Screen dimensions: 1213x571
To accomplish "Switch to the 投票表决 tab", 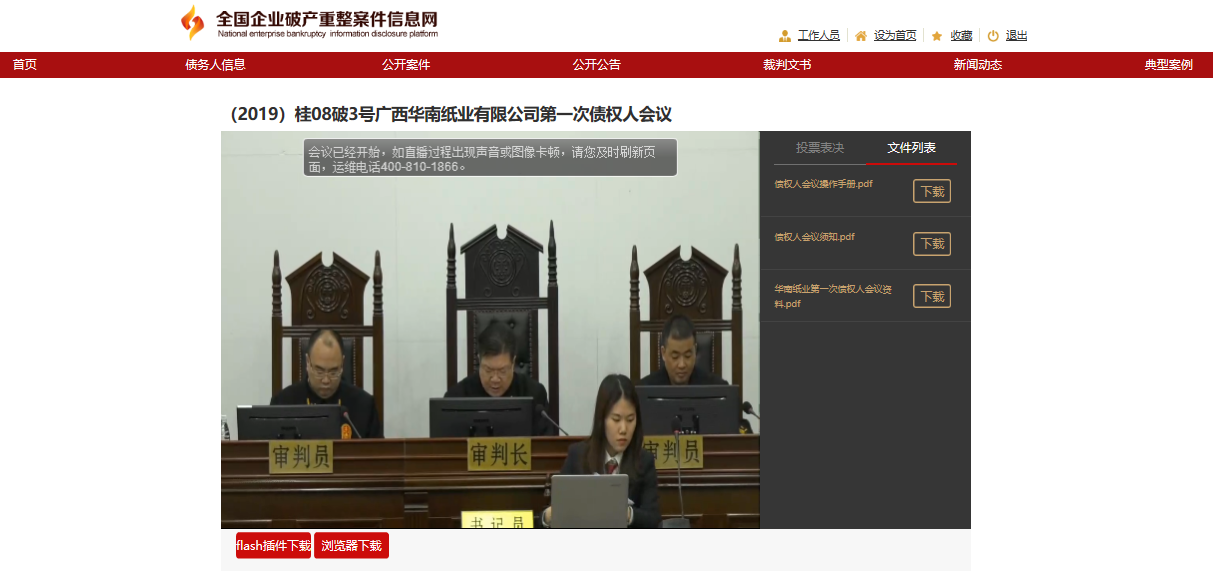I will [x=820, y=148].
